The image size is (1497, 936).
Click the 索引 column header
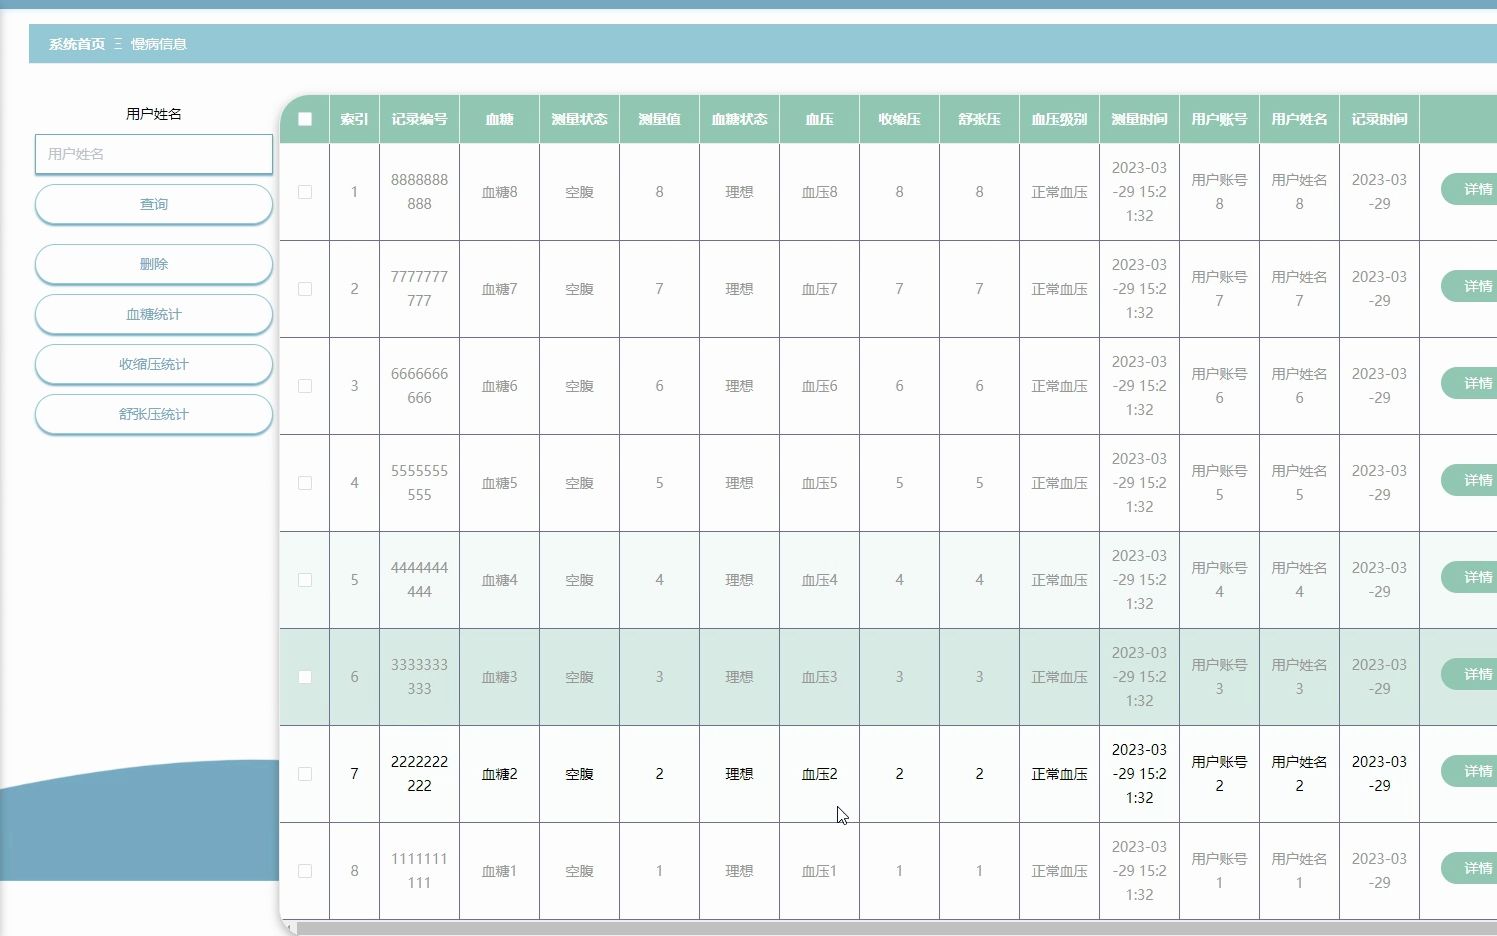point(354,119)
